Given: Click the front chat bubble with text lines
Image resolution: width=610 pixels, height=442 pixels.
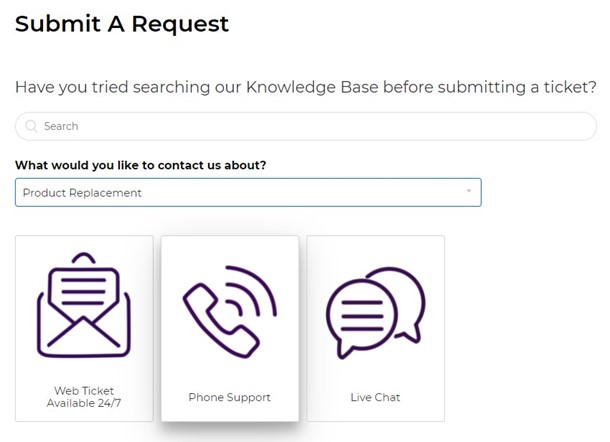Looking at the screenshot, I should tap(361, 318).
